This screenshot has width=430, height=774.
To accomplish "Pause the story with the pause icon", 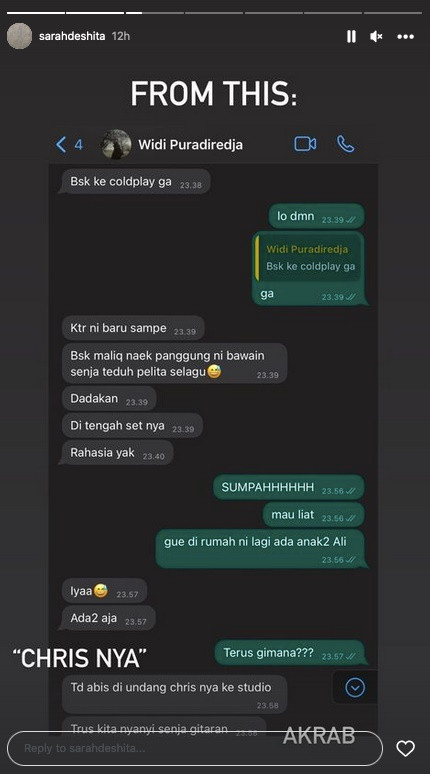I will tap(351, 37).
